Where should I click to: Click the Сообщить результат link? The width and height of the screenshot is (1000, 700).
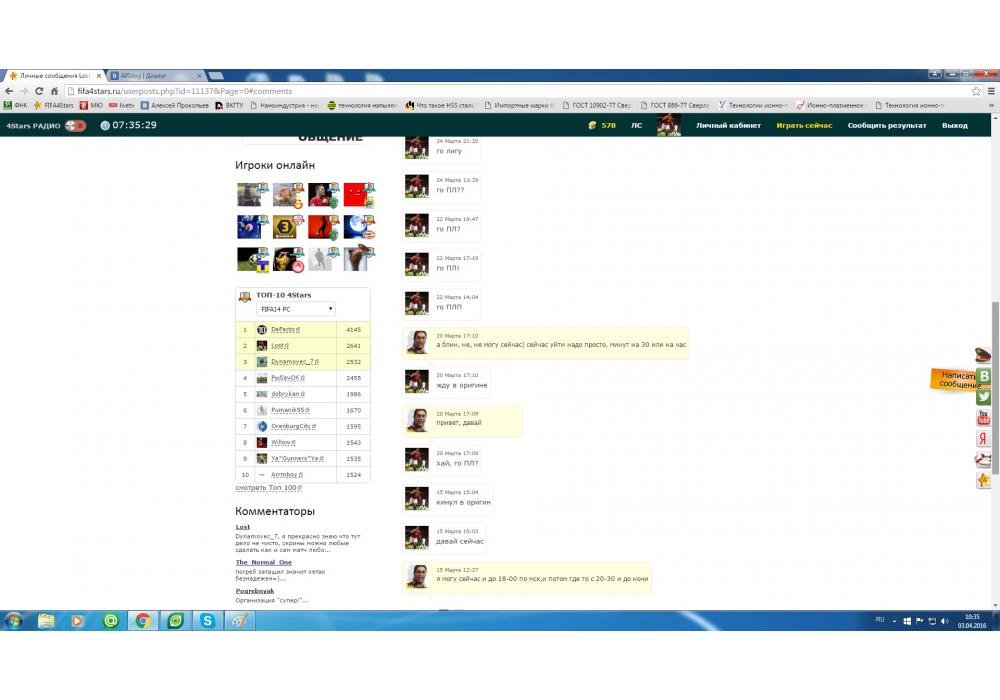coord(887,126)
